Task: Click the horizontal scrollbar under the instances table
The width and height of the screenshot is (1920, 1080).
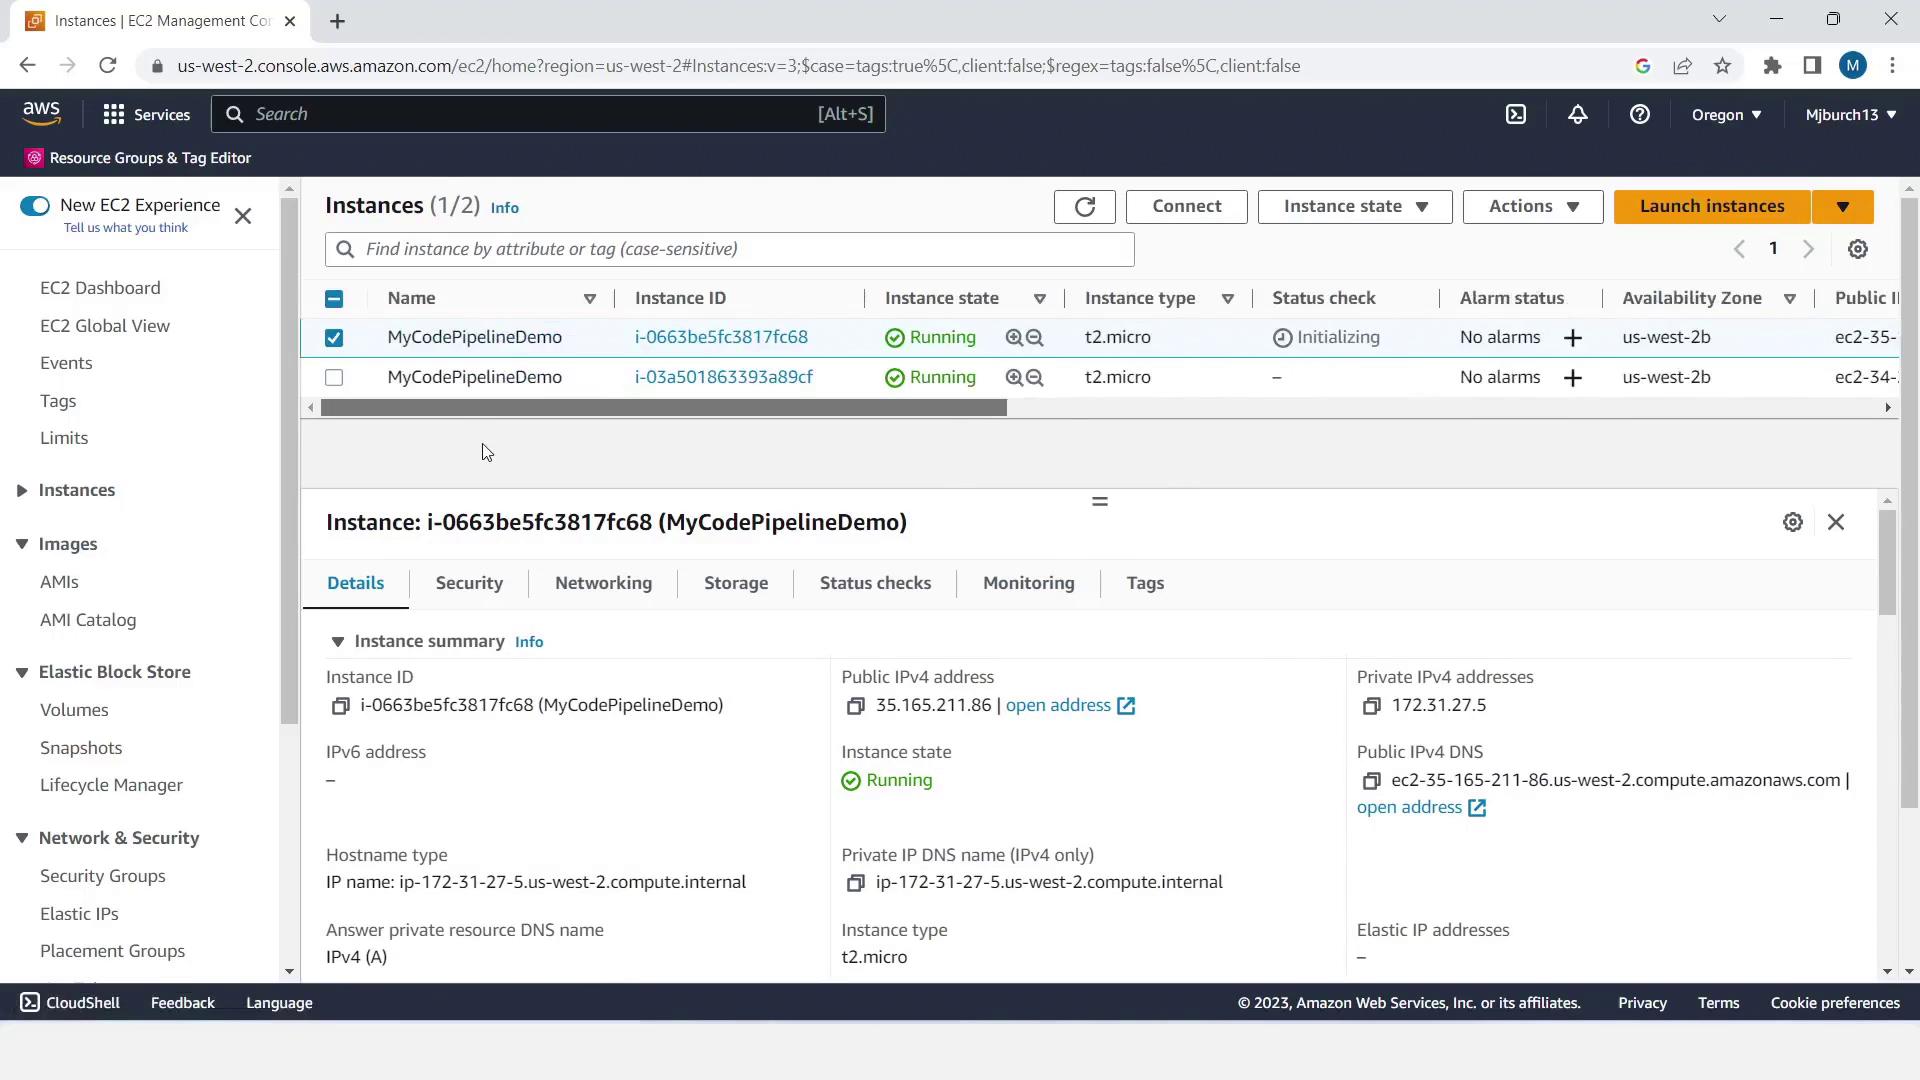Action: [663, 408]
